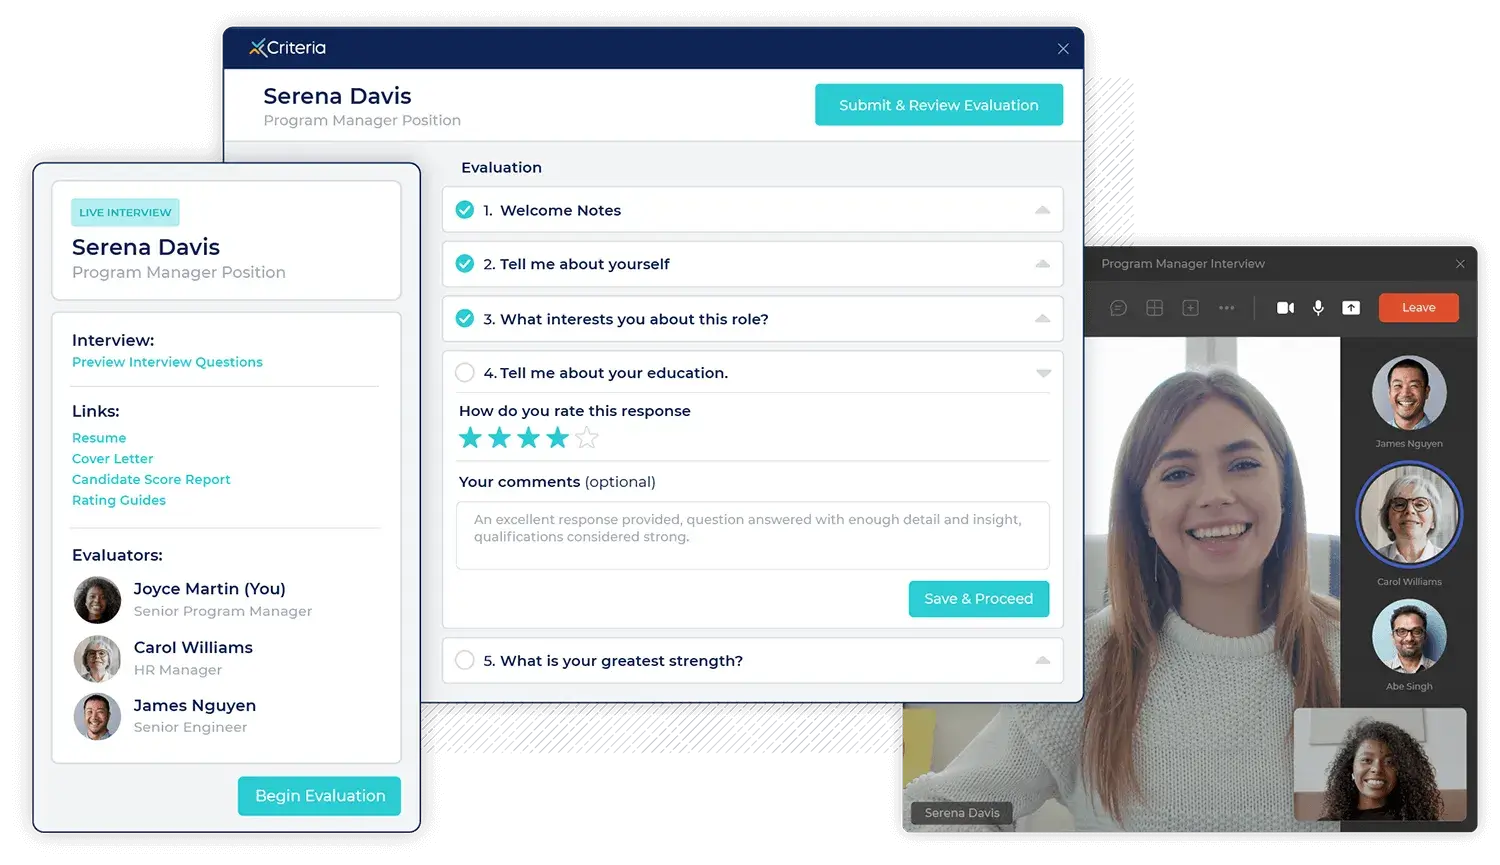Screen dimensions: 1500x865
Task: Open the Resume link
Action: (99, 438)
